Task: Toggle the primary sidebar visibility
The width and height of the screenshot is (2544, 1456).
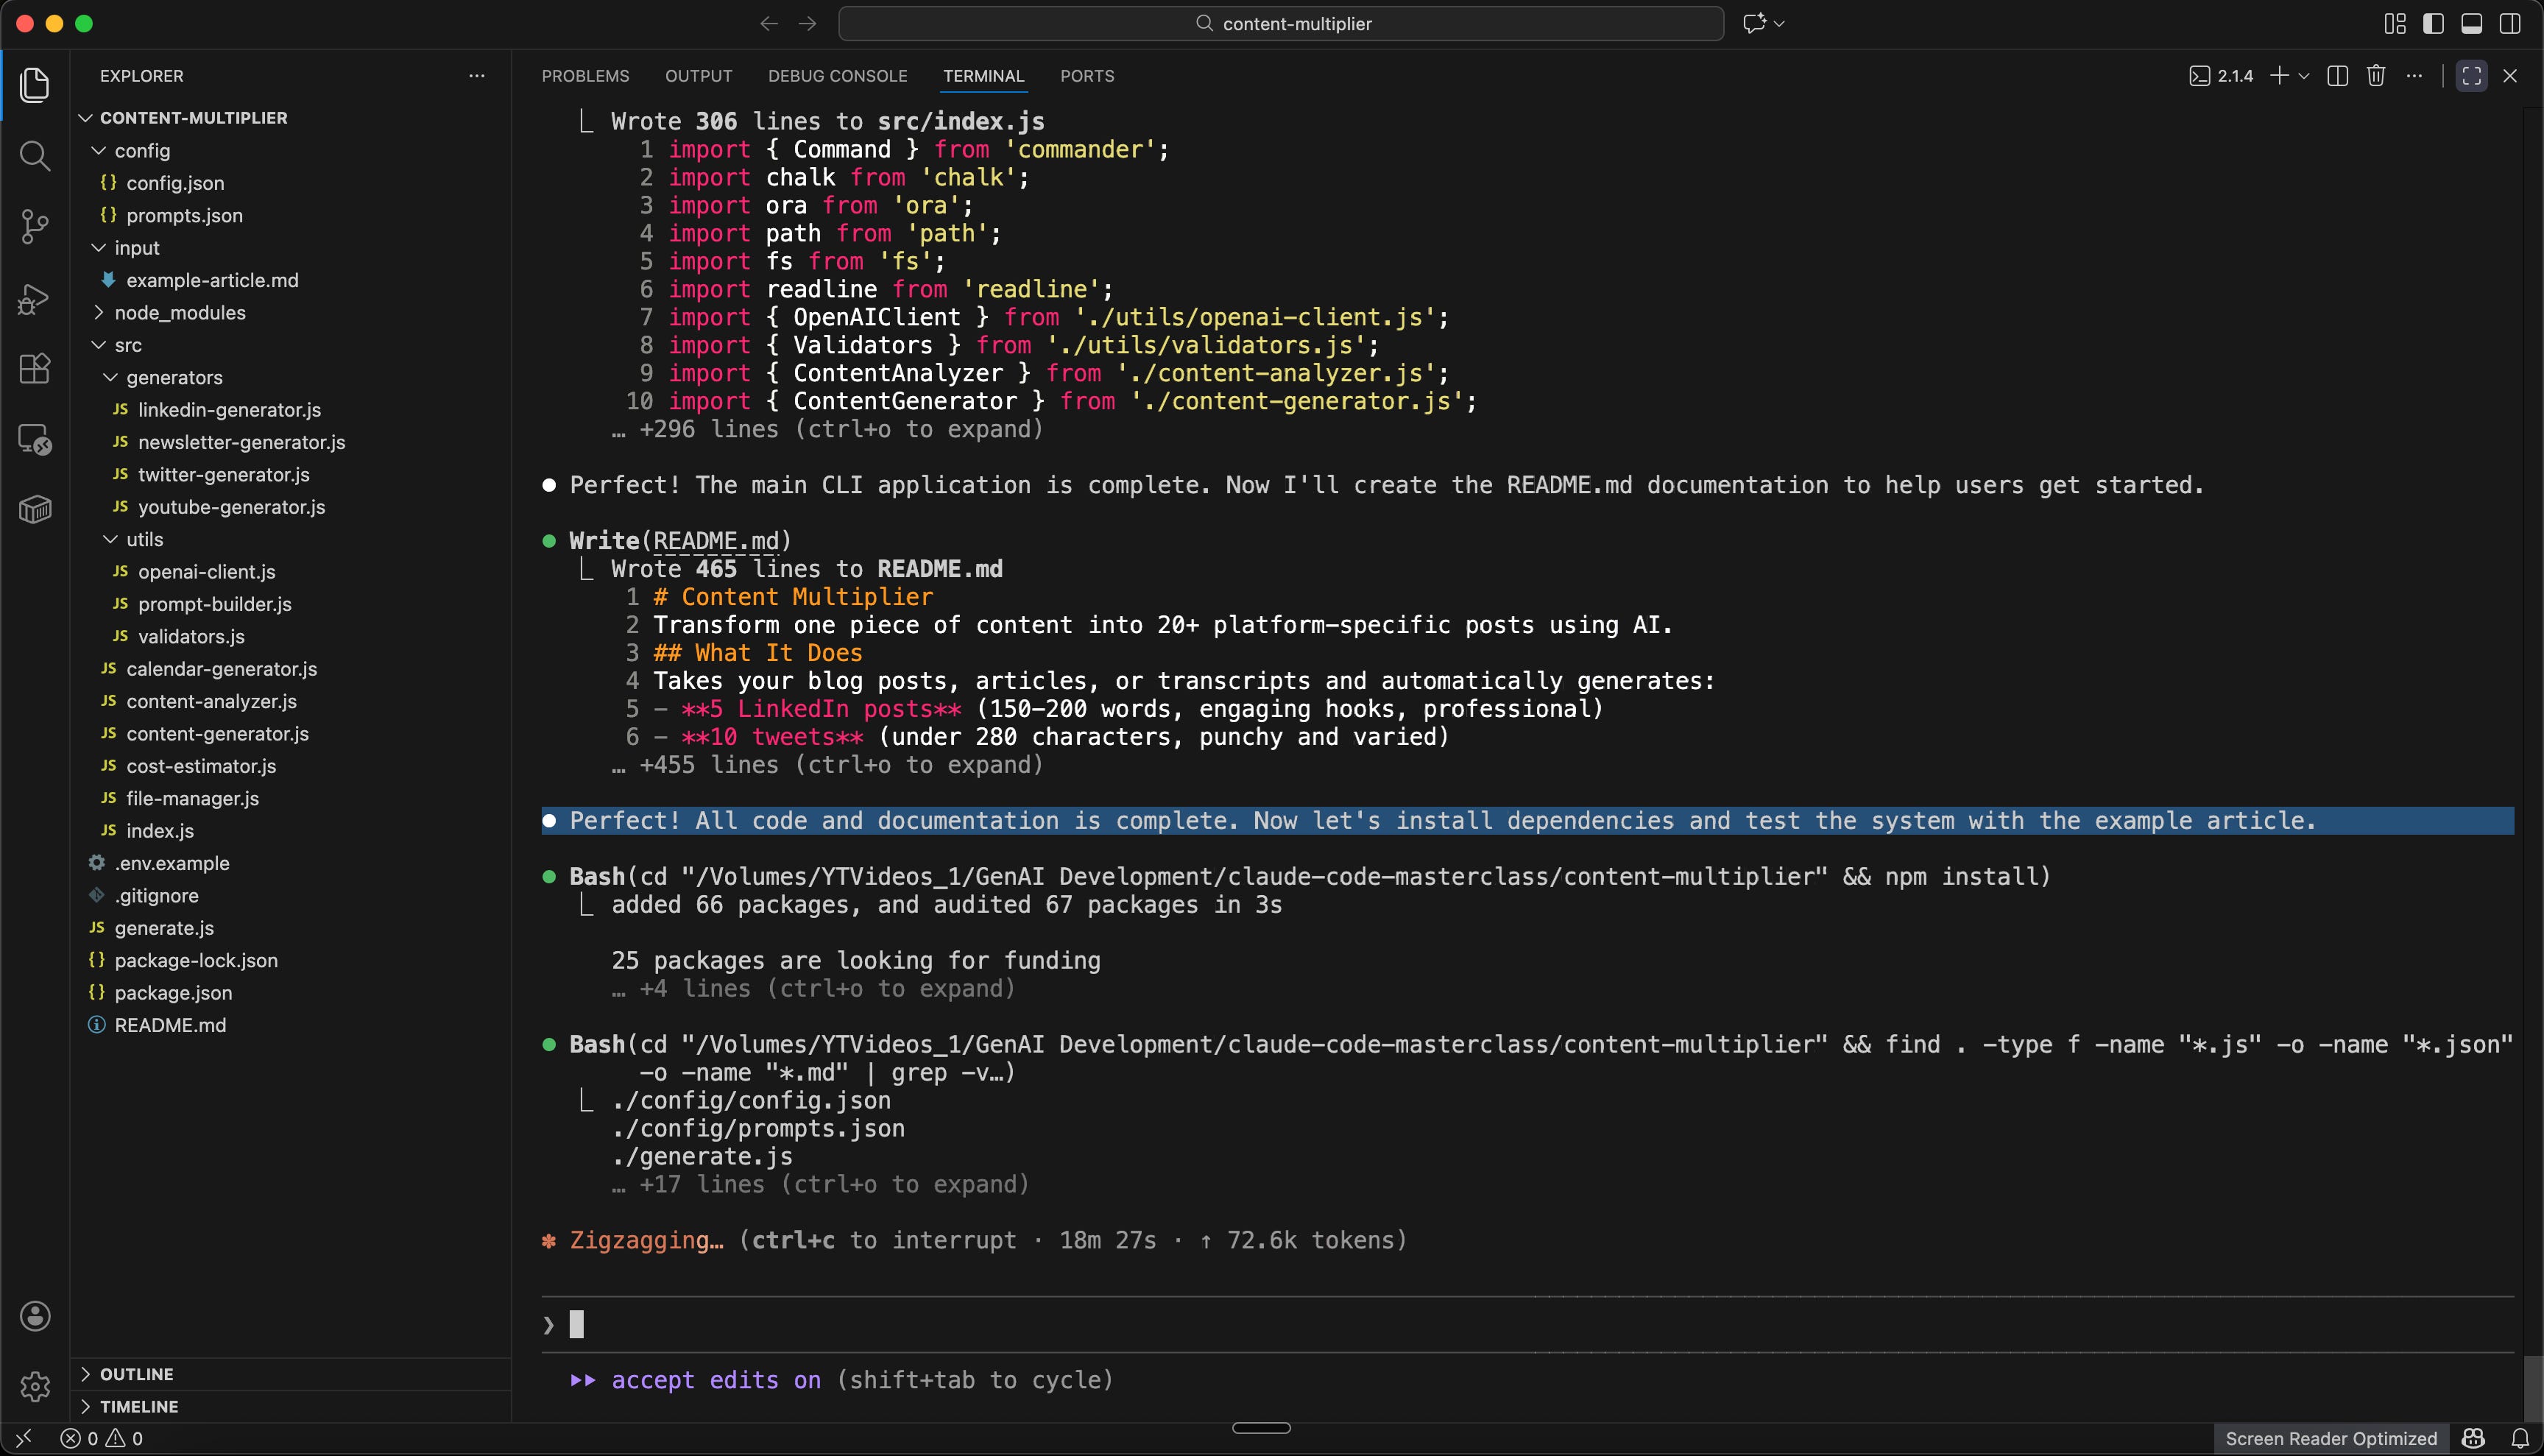Action: click(2433, 24)
